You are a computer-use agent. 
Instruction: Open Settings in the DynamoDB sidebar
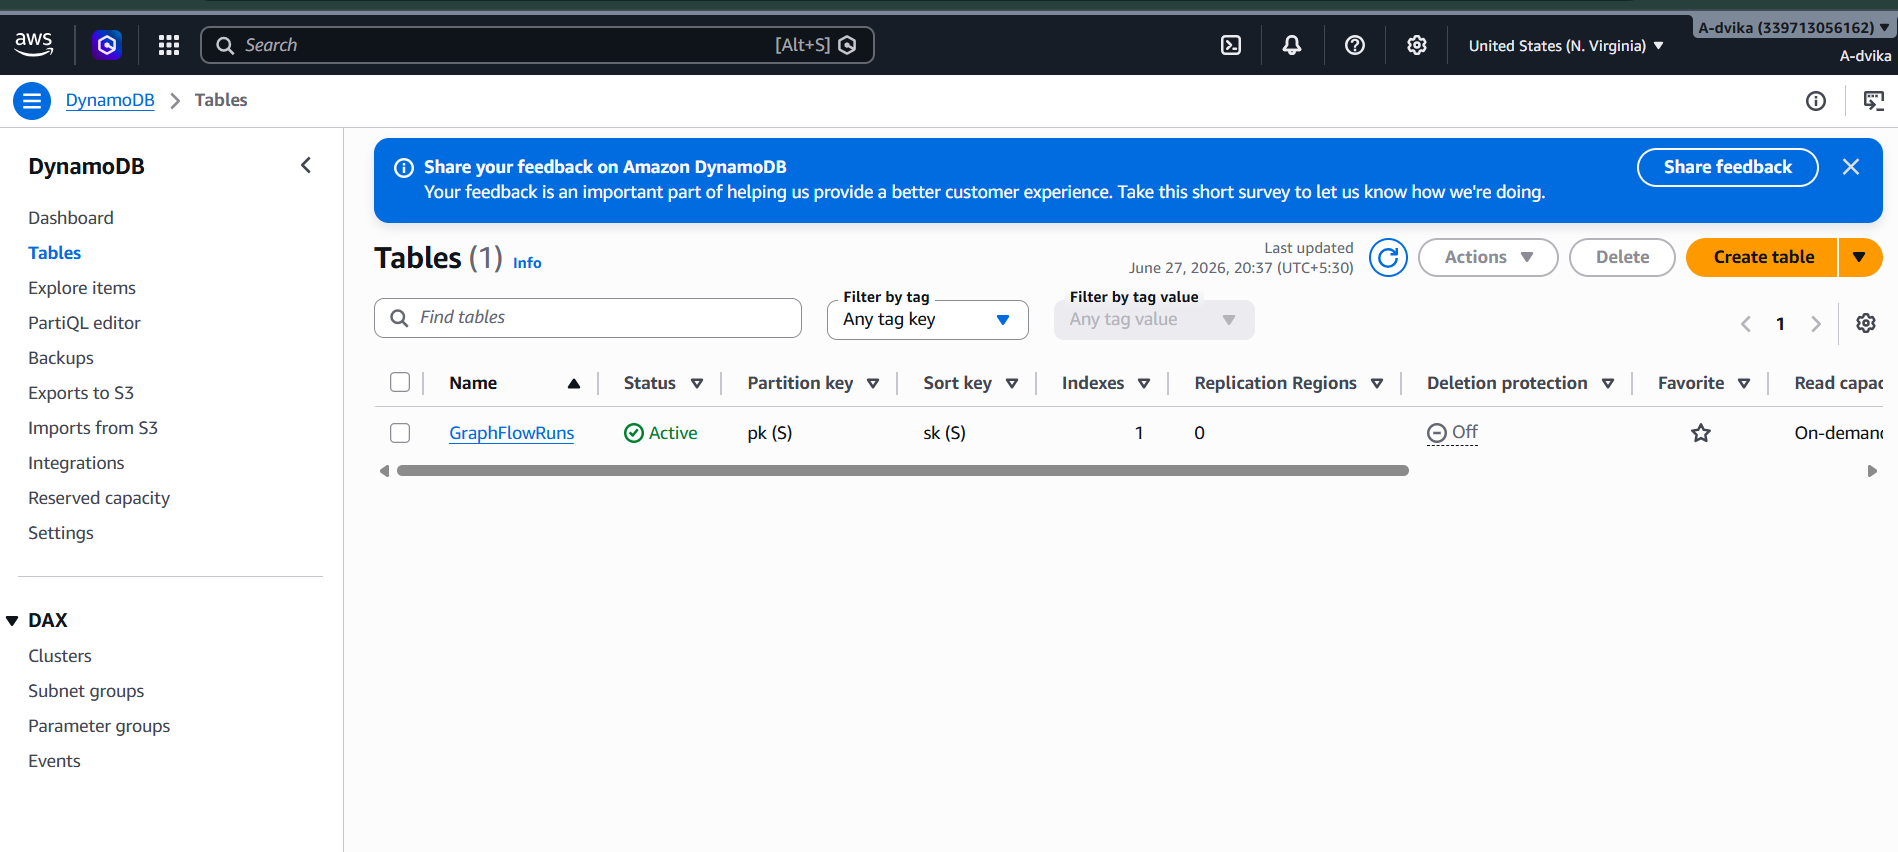click(x=61, y=533)
